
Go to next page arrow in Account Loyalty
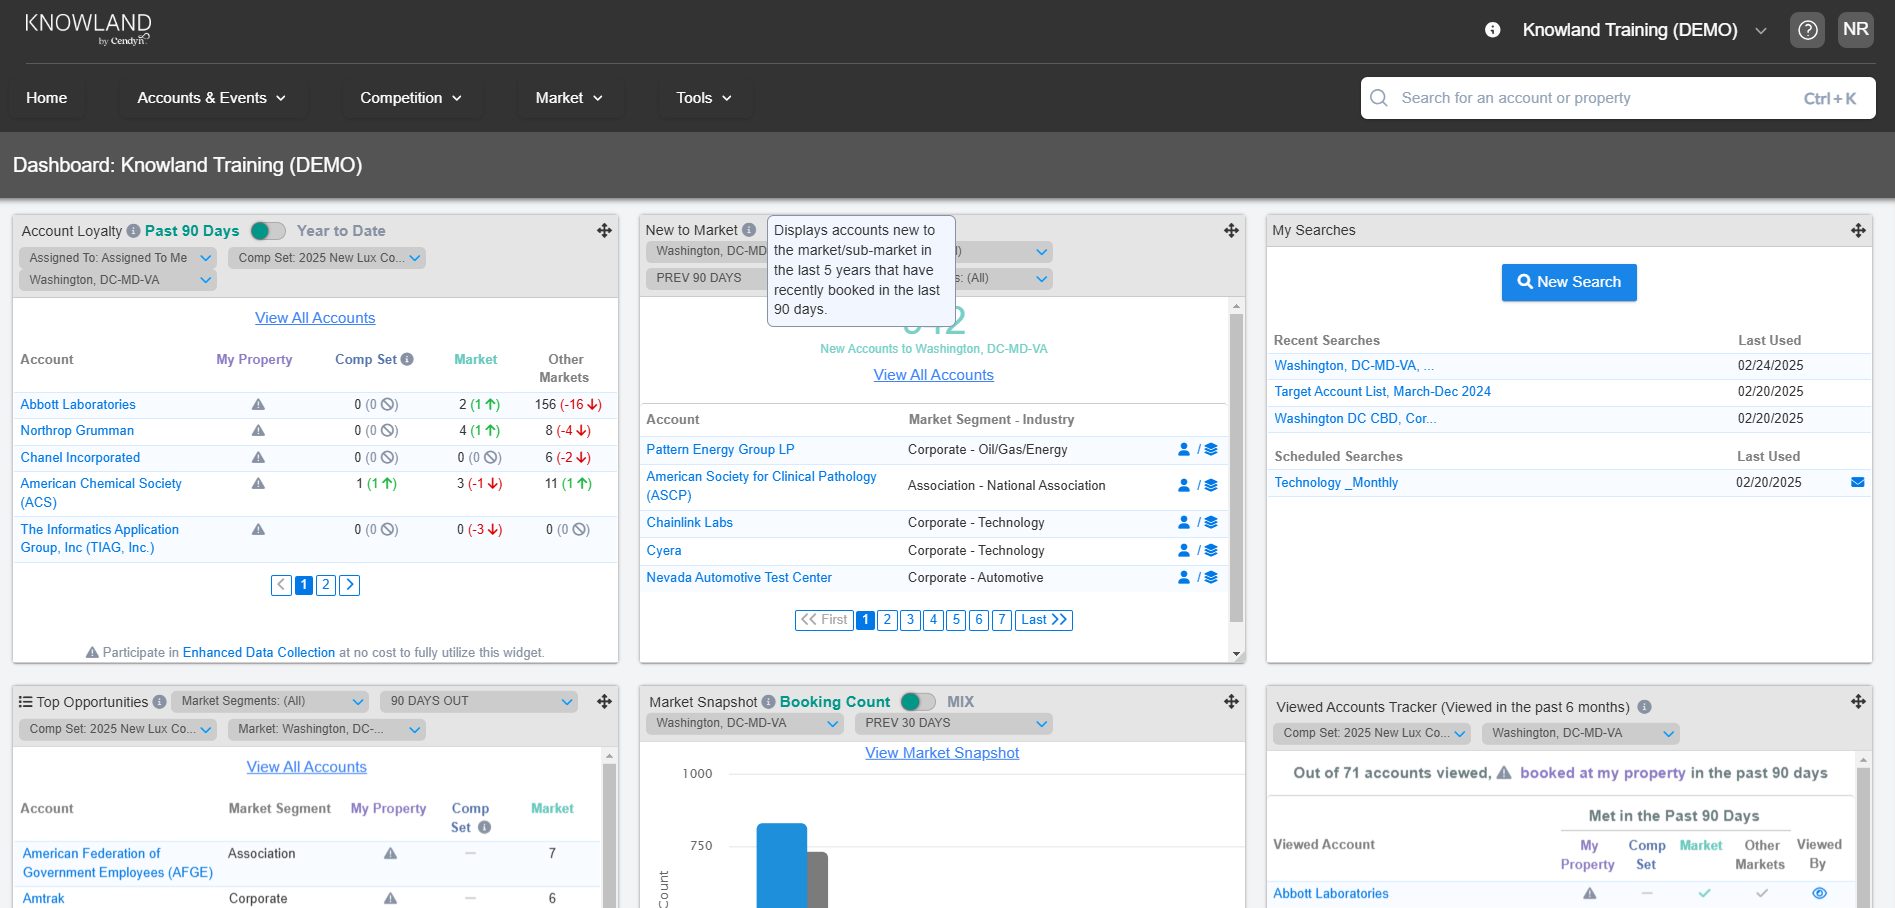coord(349,585)
